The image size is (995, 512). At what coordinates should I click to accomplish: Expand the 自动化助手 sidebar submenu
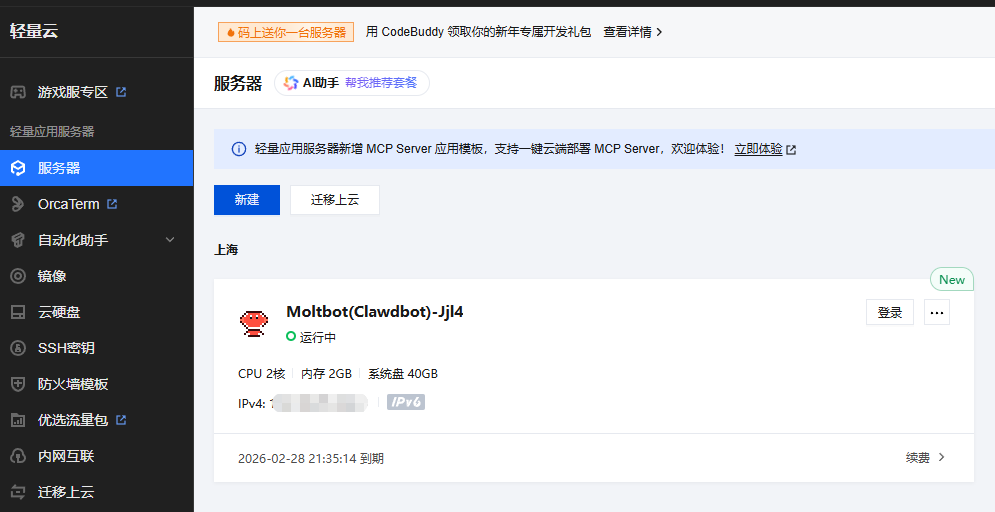[x=169, y=240]
